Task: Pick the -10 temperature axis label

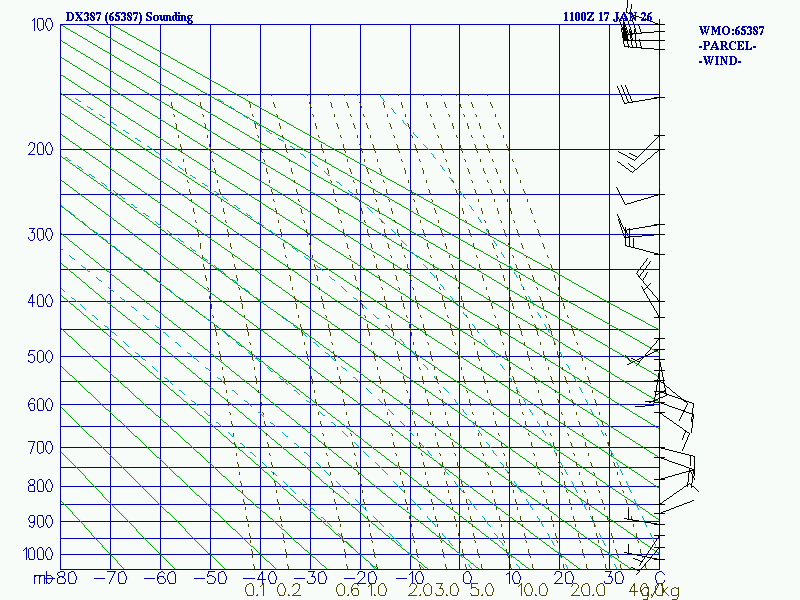Action: (x=411, y=578)
